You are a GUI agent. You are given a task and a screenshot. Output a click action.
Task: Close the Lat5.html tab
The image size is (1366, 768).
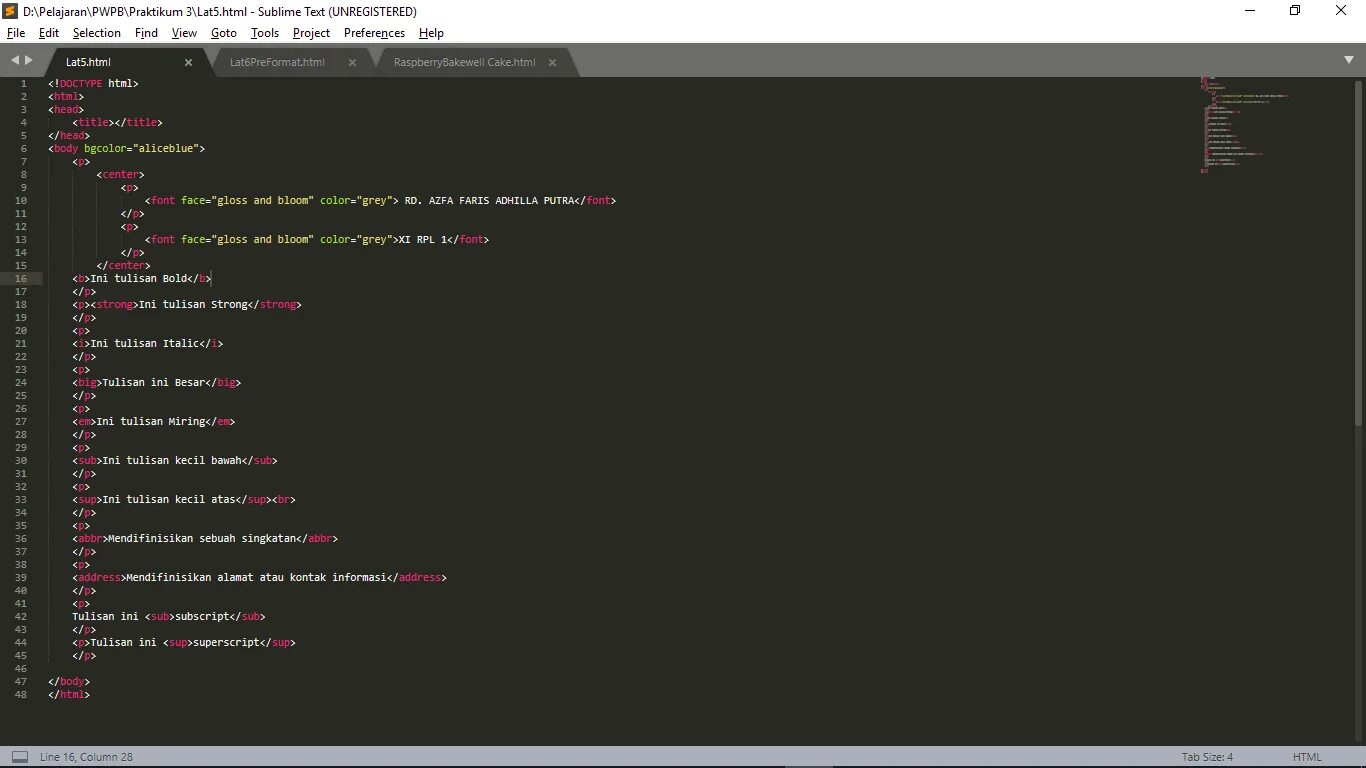tap(188, 62)
